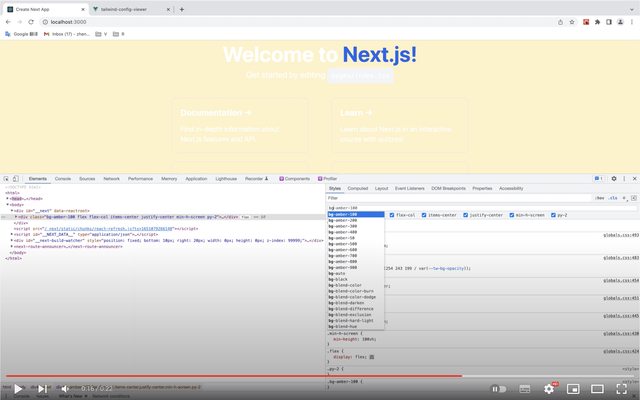Expand the next-route-announcer node
The image size is (640, 400).
[12, 247]
